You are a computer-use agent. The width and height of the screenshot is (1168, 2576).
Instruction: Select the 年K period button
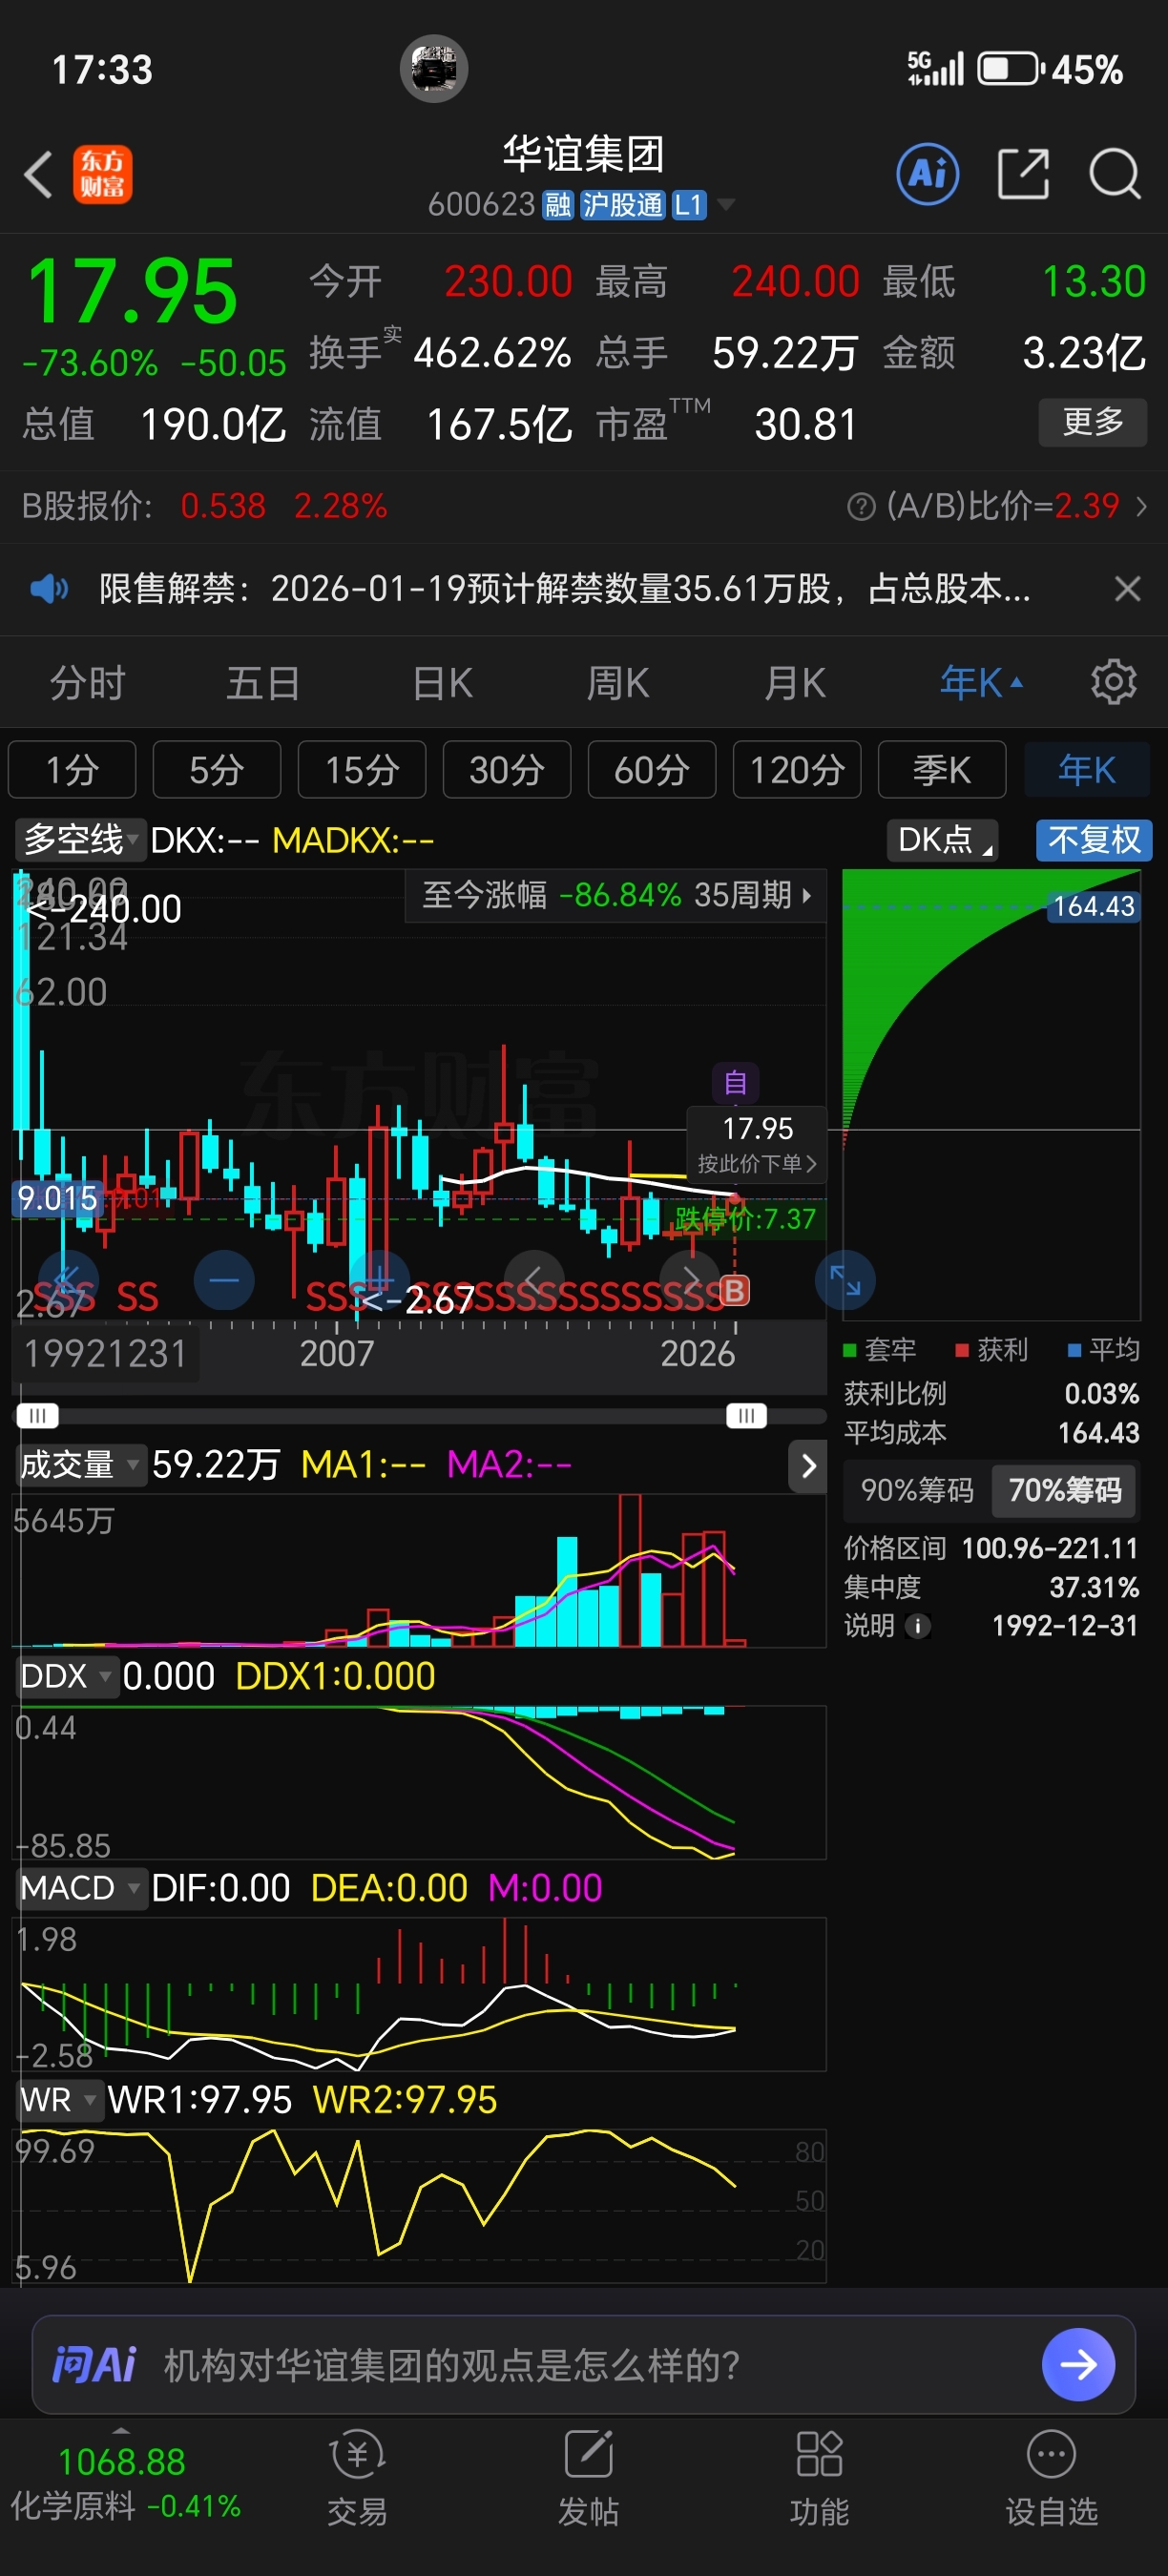point(1087,770)
